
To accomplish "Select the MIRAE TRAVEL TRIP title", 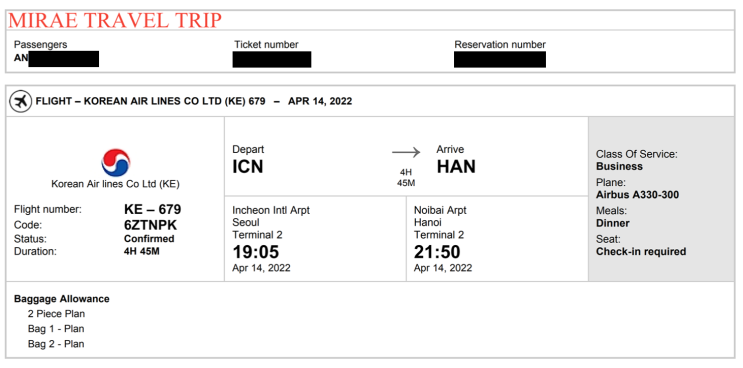I will tap(115, 20).
